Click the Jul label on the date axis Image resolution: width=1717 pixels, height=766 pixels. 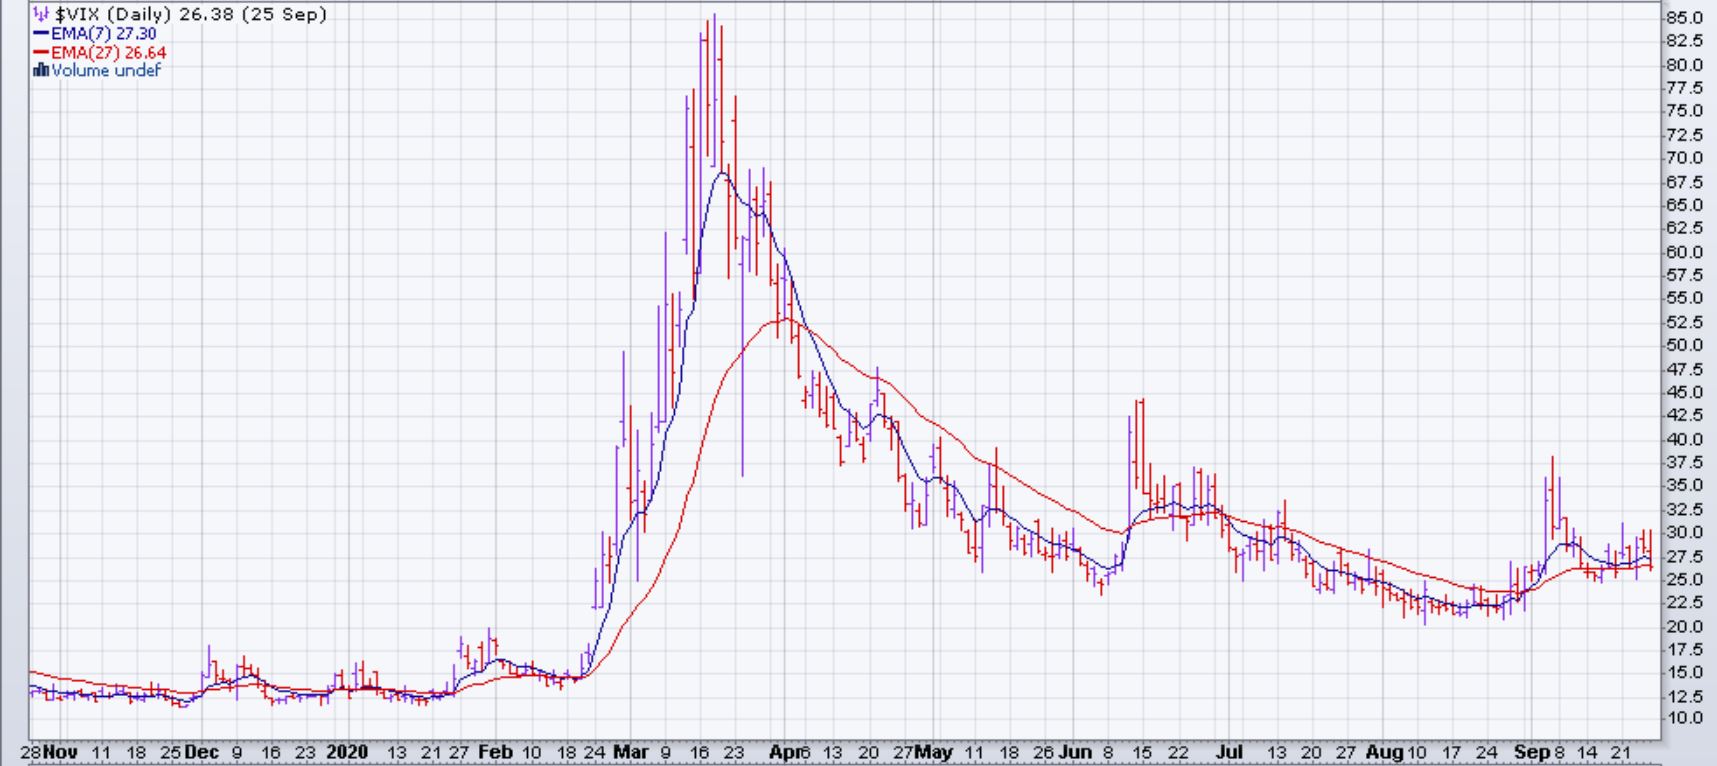(1230, 752)
